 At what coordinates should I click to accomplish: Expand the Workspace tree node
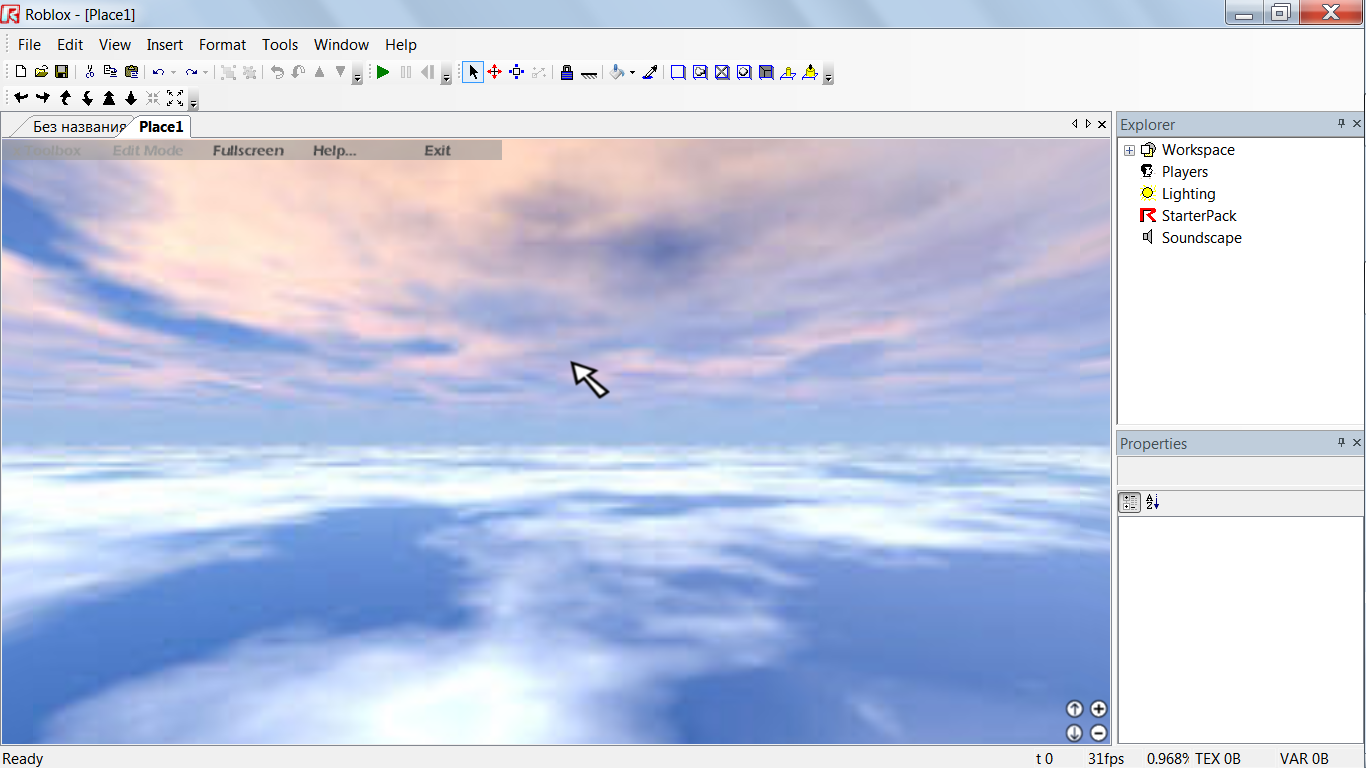(x=1129, y=150)
